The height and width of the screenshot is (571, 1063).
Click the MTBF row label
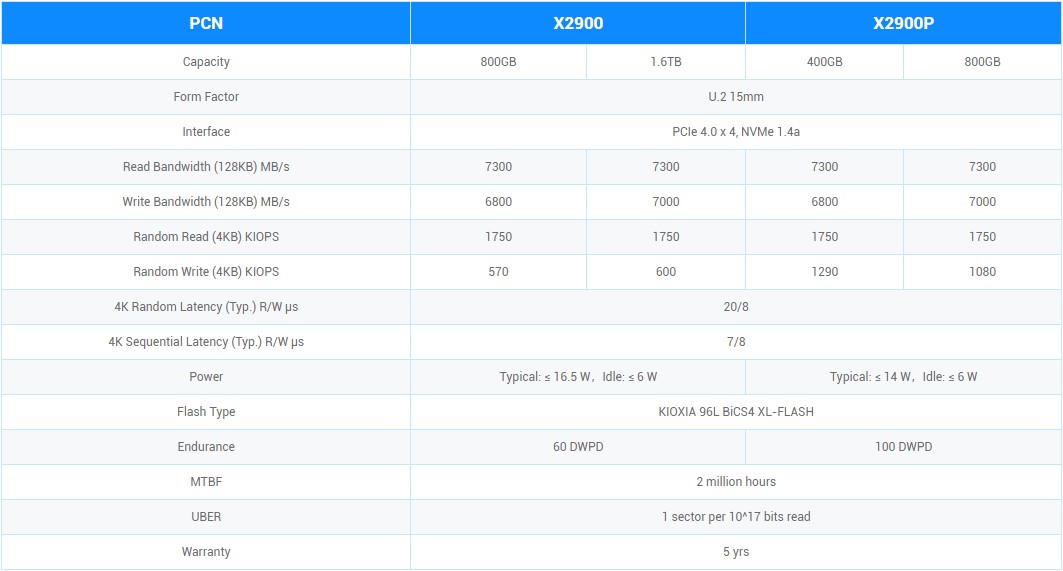206,482
